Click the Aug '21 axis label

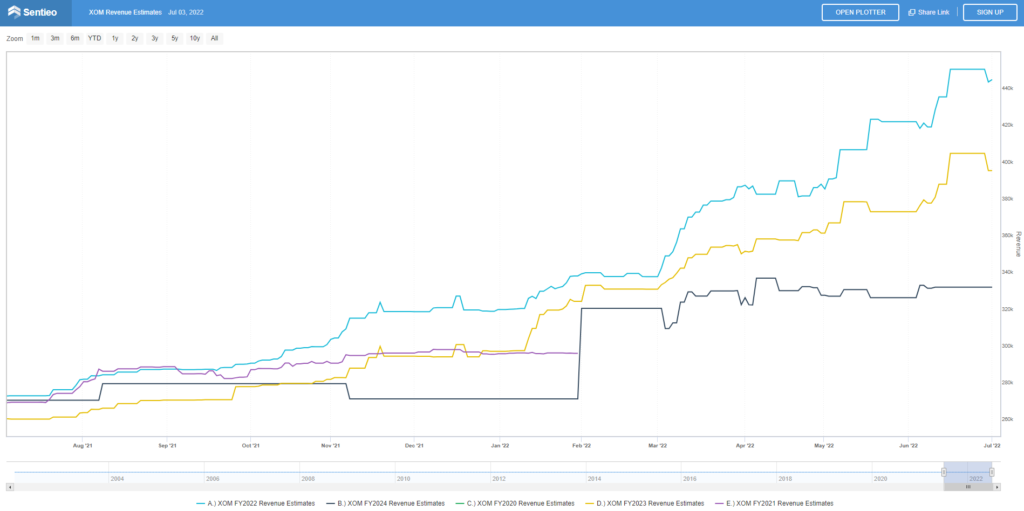[82, 445]
